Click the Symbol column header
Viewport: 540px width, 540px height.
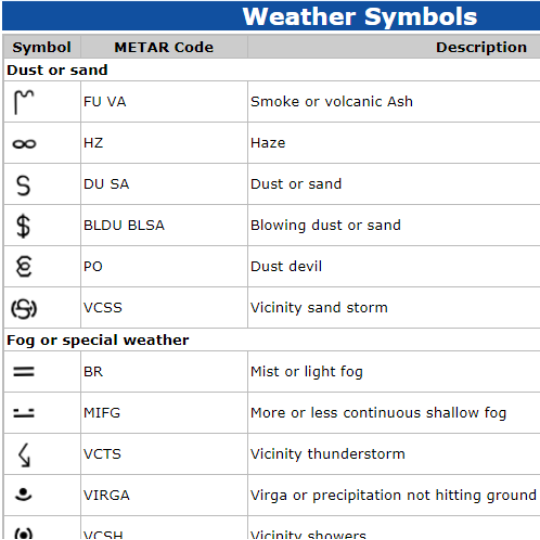pyautogui.click(x=42, y=47)
